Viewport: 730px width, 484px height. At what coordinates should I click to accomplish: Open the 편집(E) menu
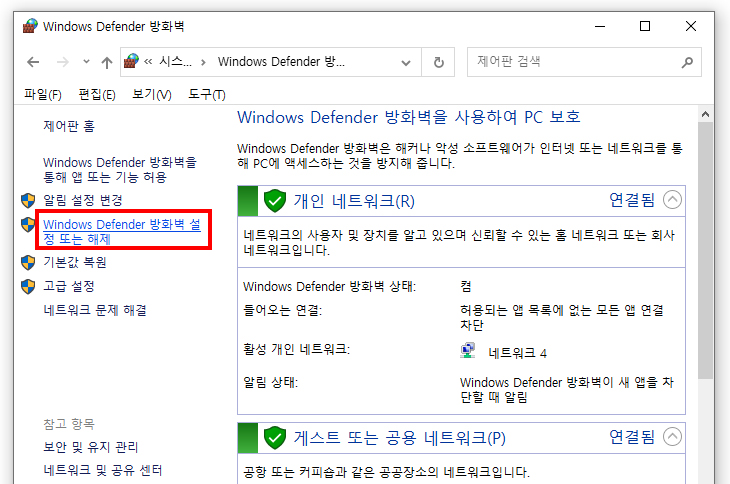point(97,95)
